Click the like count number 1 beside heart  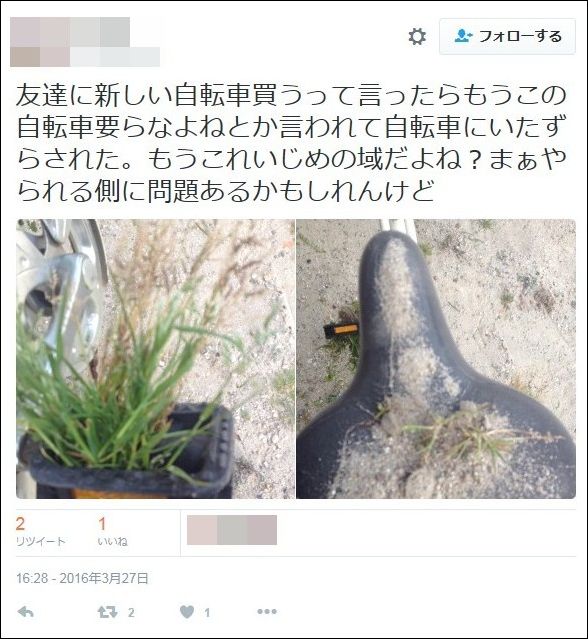coord(207,613)
